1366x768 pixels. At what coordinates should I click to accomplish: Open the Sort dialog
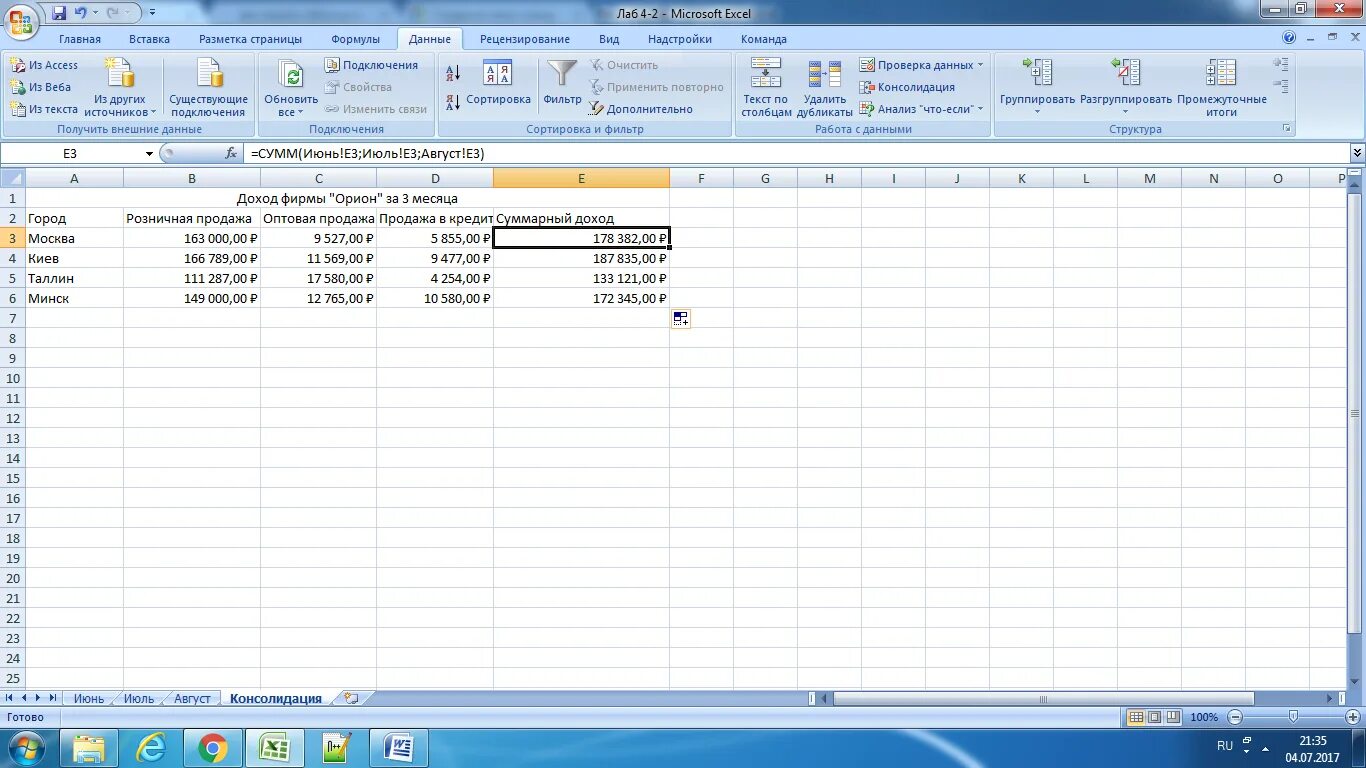pos(498,82)
